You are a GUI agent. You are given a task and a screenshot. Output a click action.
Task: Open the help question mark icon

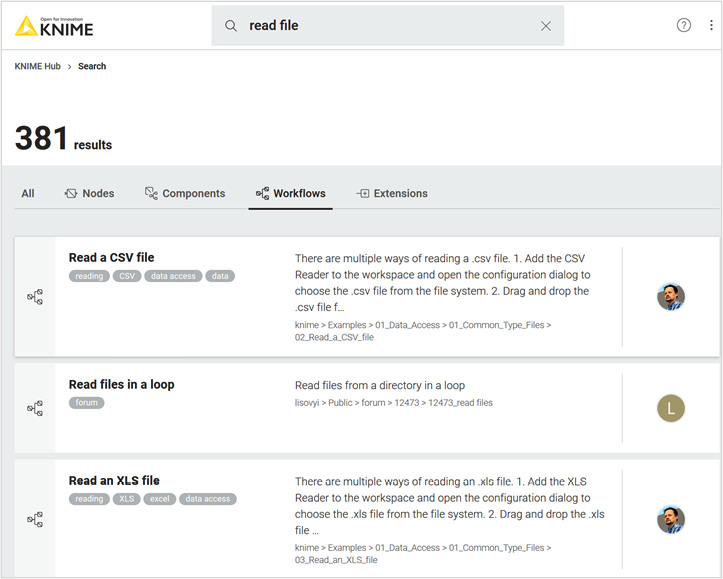coord(683,25)
